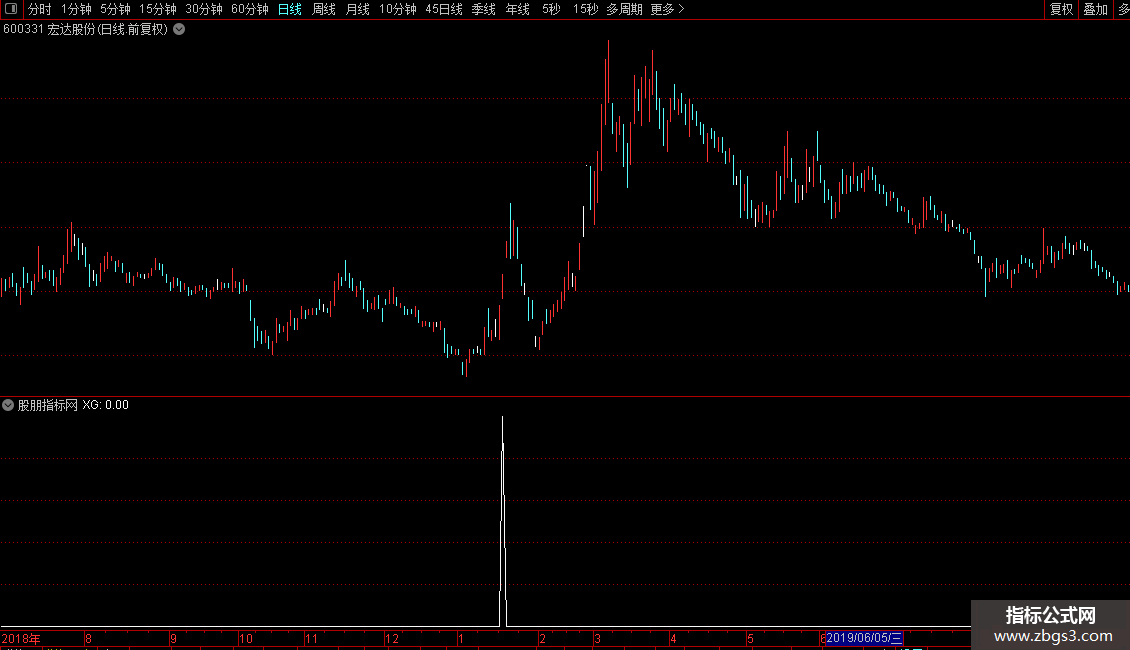This screenshot has width=1130, height=650.
Task: Click the XG: 0.00 indicator value
Action: [x=105, y=405]
